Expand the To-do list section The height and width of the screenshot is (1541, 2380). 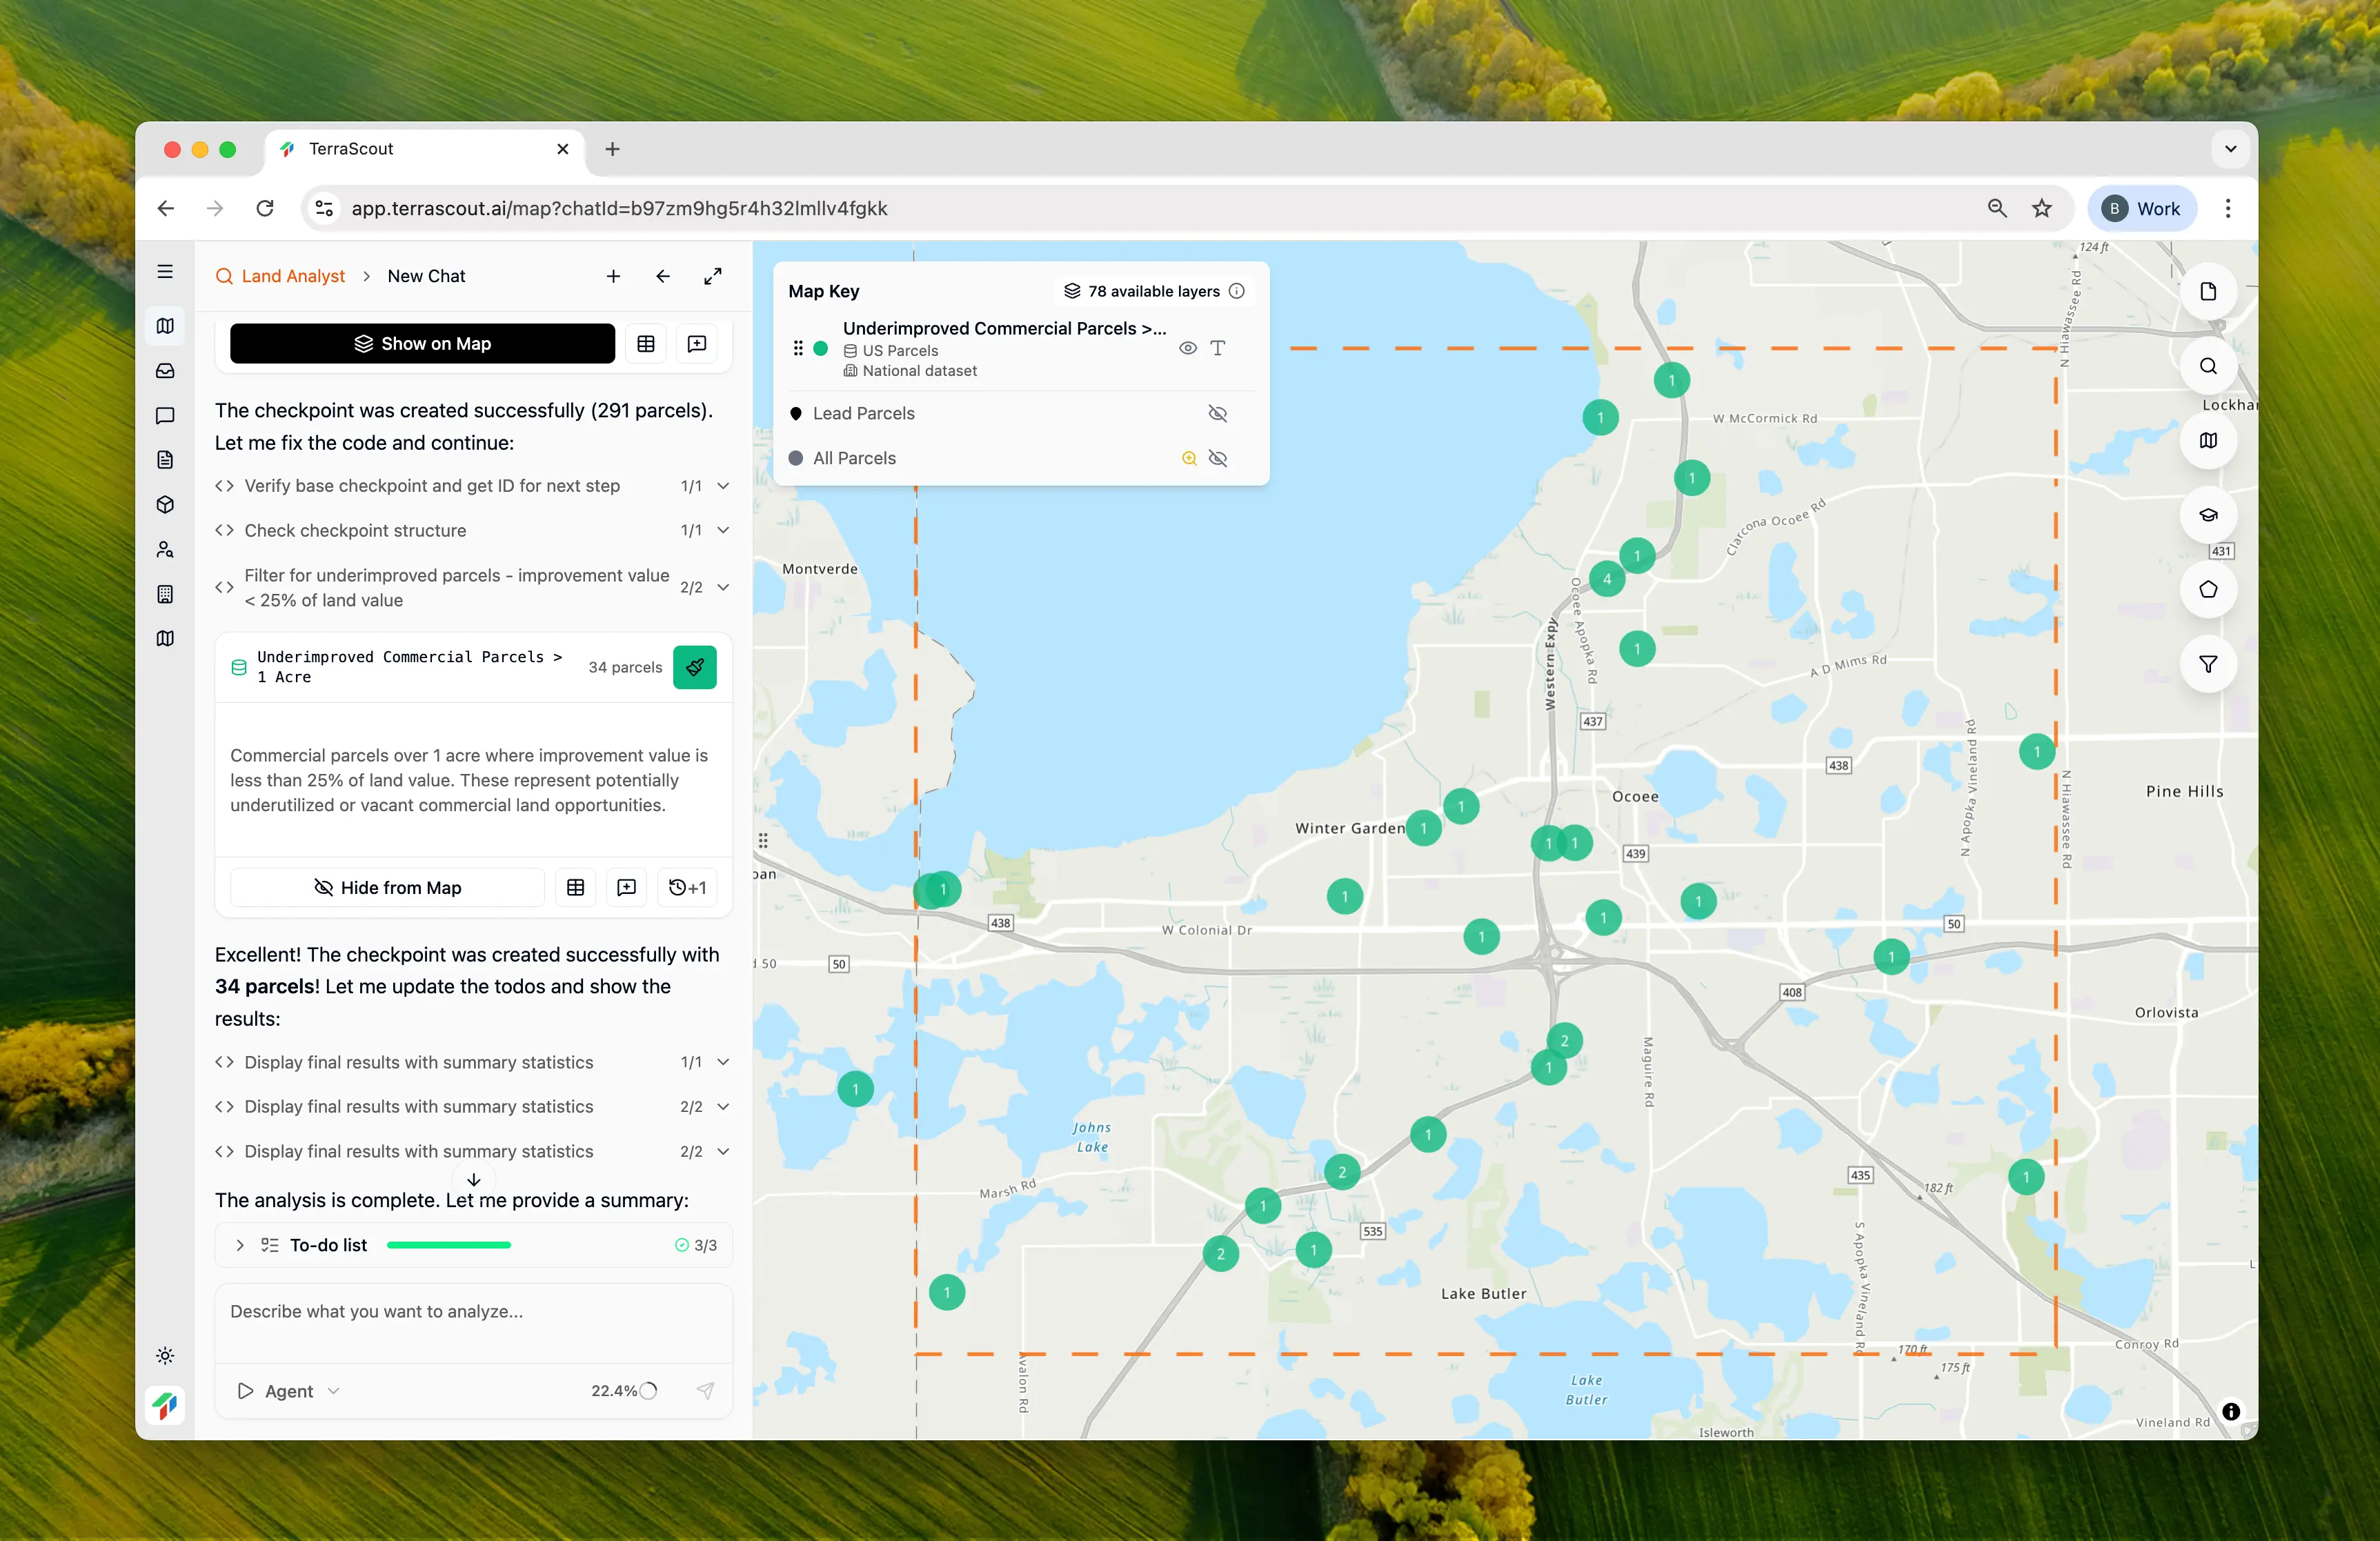pos(240,1245)
